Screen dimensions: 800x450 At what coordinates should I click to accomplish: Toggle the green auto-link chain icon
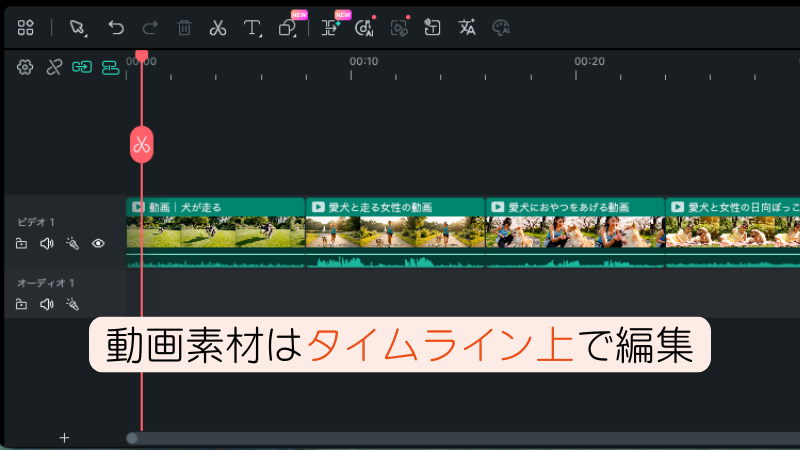point(82,67)
